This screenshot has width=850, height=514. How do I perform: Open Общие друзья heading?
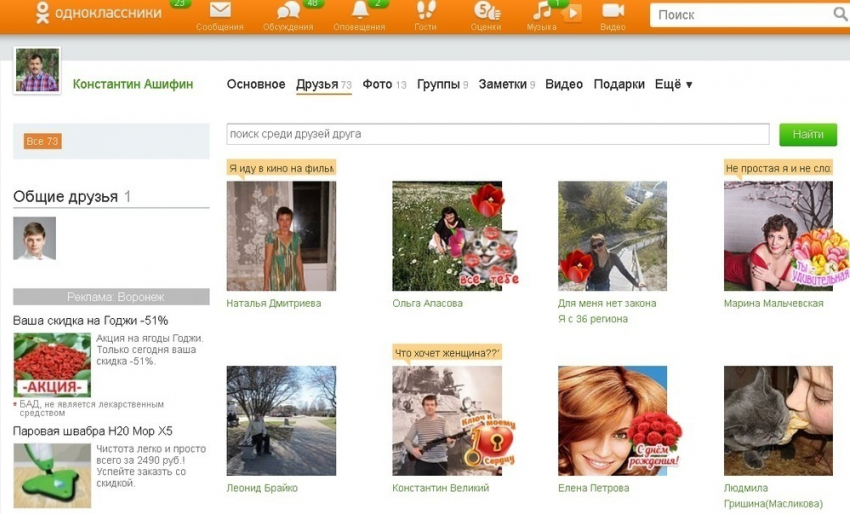point(72,196)
